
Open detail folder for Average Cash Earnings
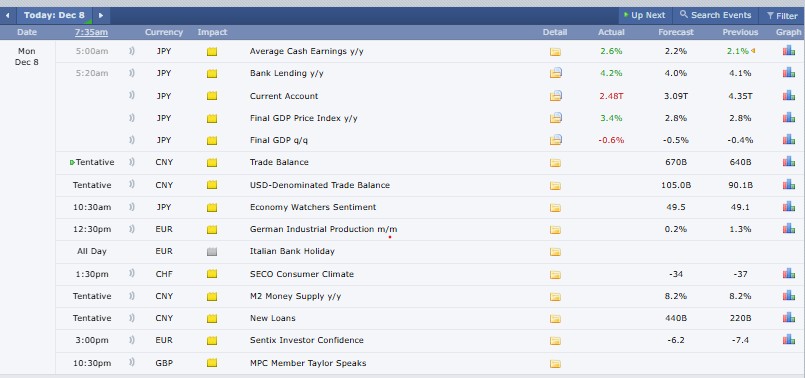[555, 51]
